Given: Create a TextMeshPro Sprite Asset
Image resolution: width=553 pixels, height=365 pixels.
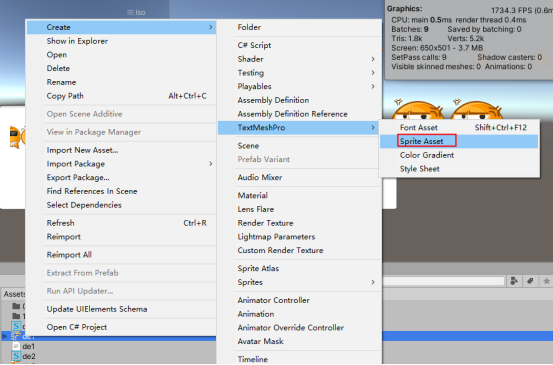Looking at the screenshot, I should click(459, 141).
